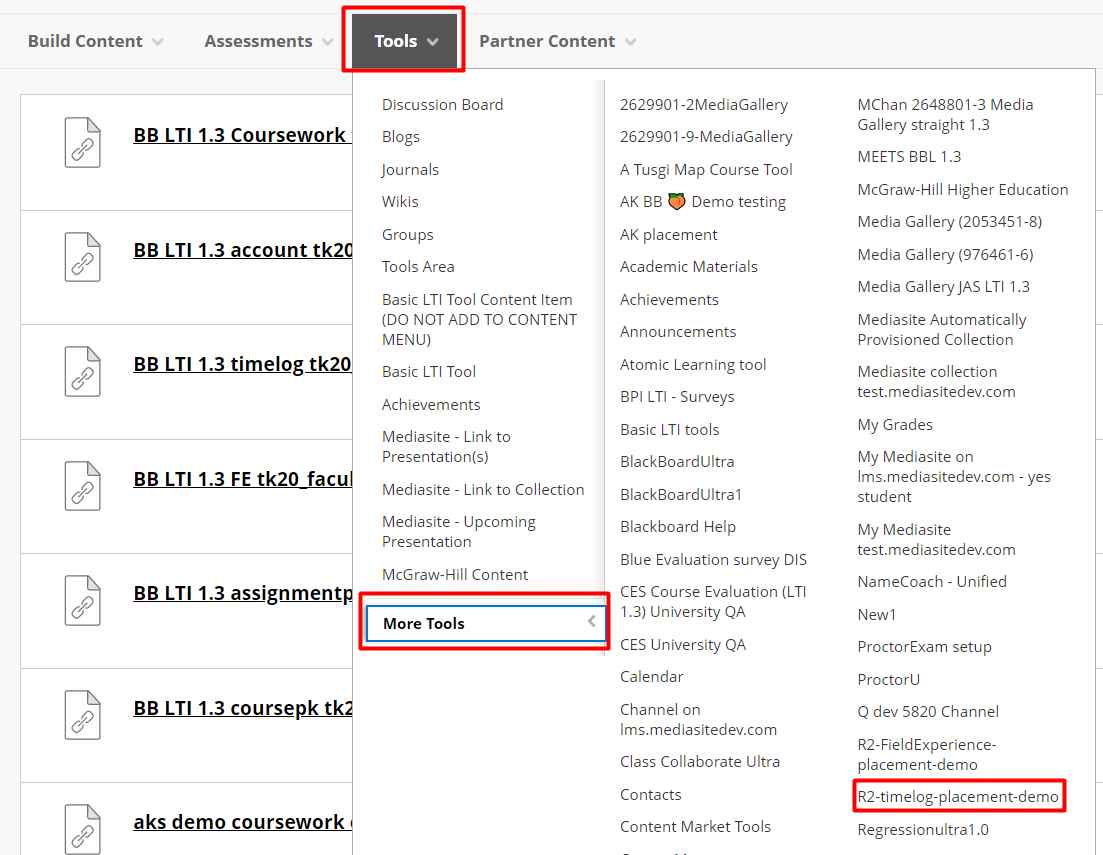Choose McGraw-Hill Higher Education
1103x855 pixels.
[x=962, y=189]
